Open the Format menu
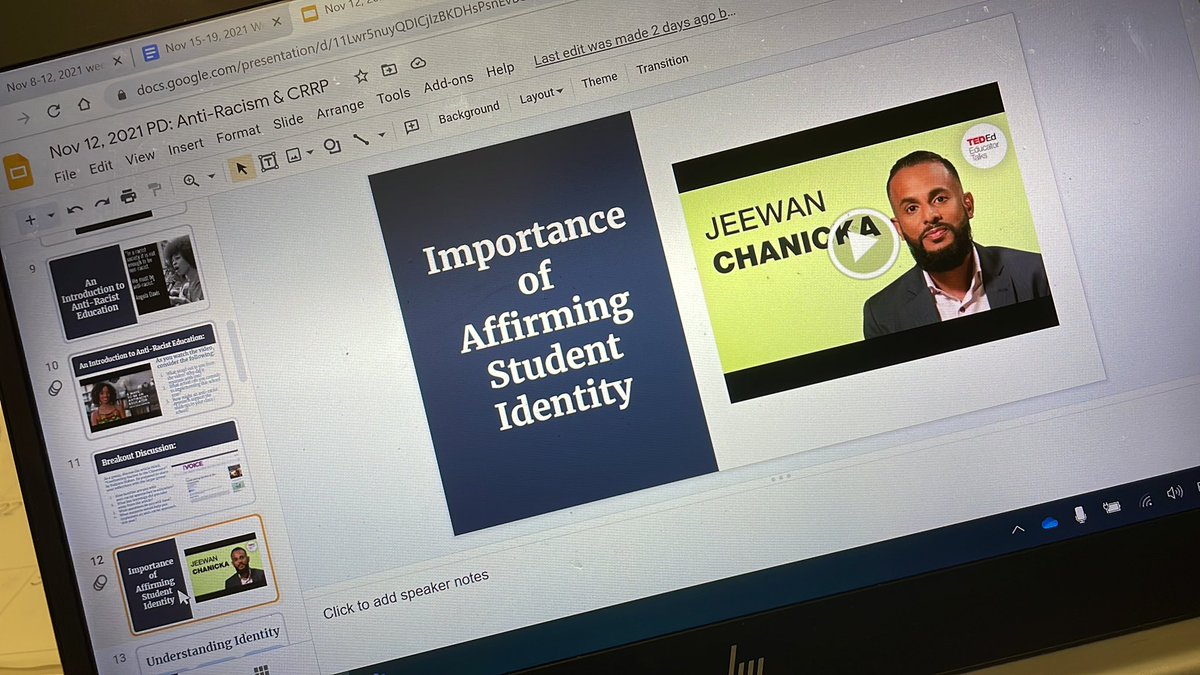The image size is (1200, 675). click(238, 133)
